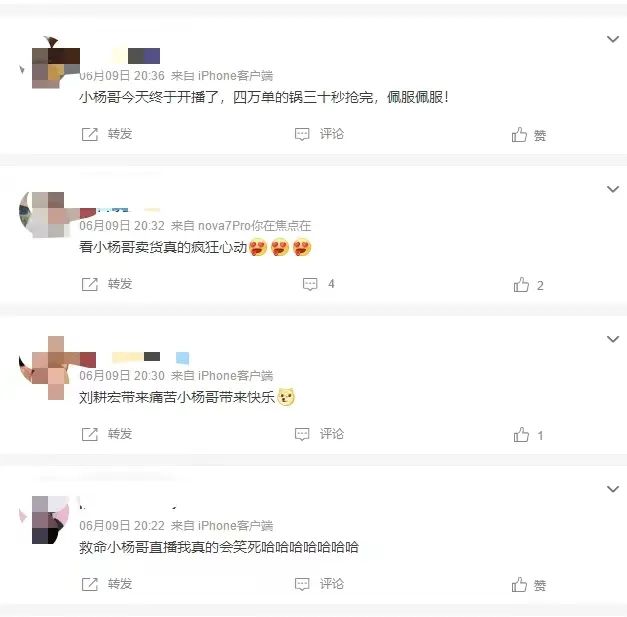Like the 刘耕宏 post with 1 like
Image resolution: width=627 pixels, height=617 pixels.
521,435
